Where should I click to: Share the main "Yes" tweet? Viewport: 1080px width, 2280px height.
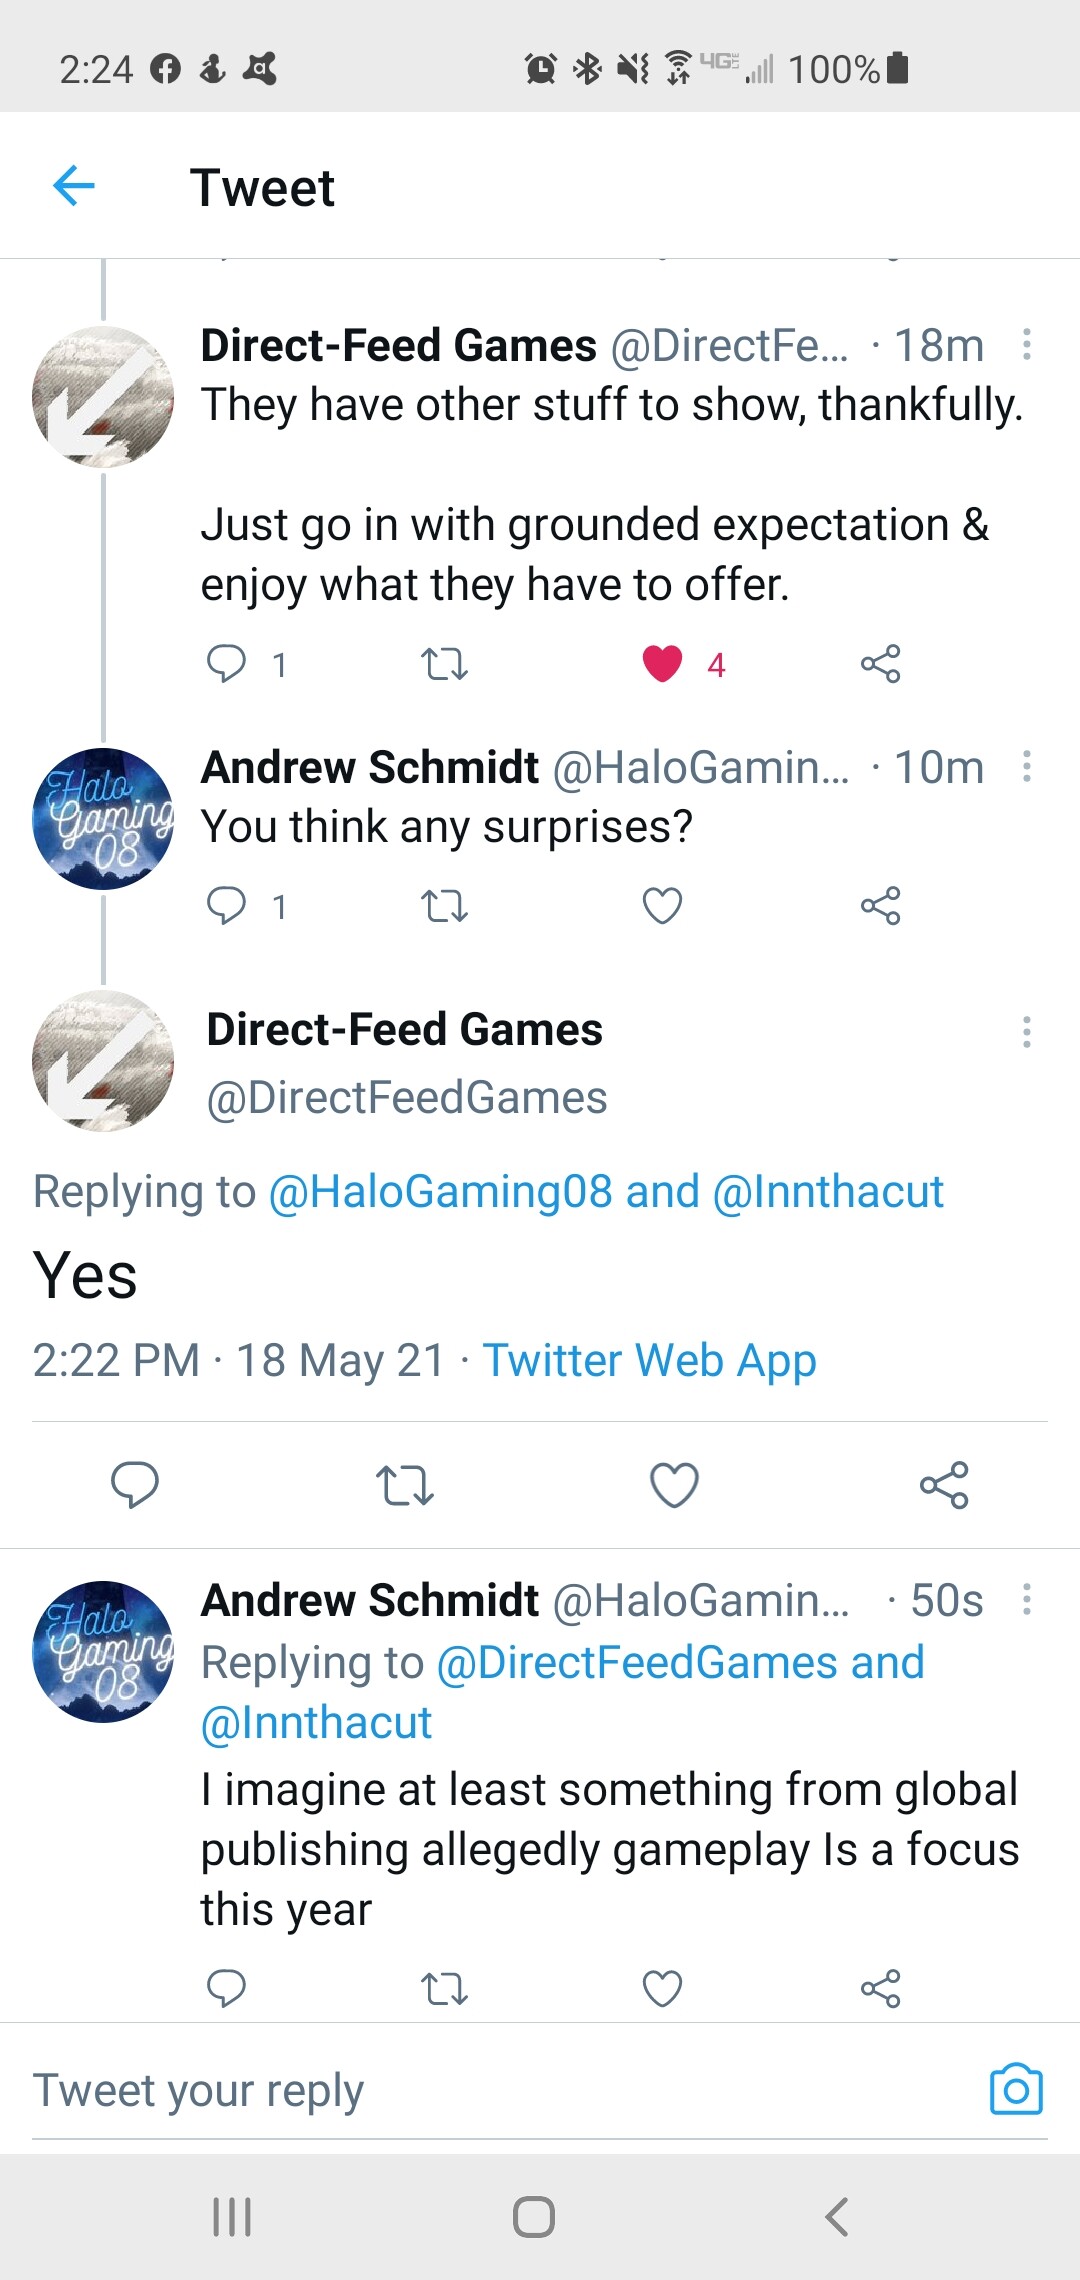click(944, 1485)
